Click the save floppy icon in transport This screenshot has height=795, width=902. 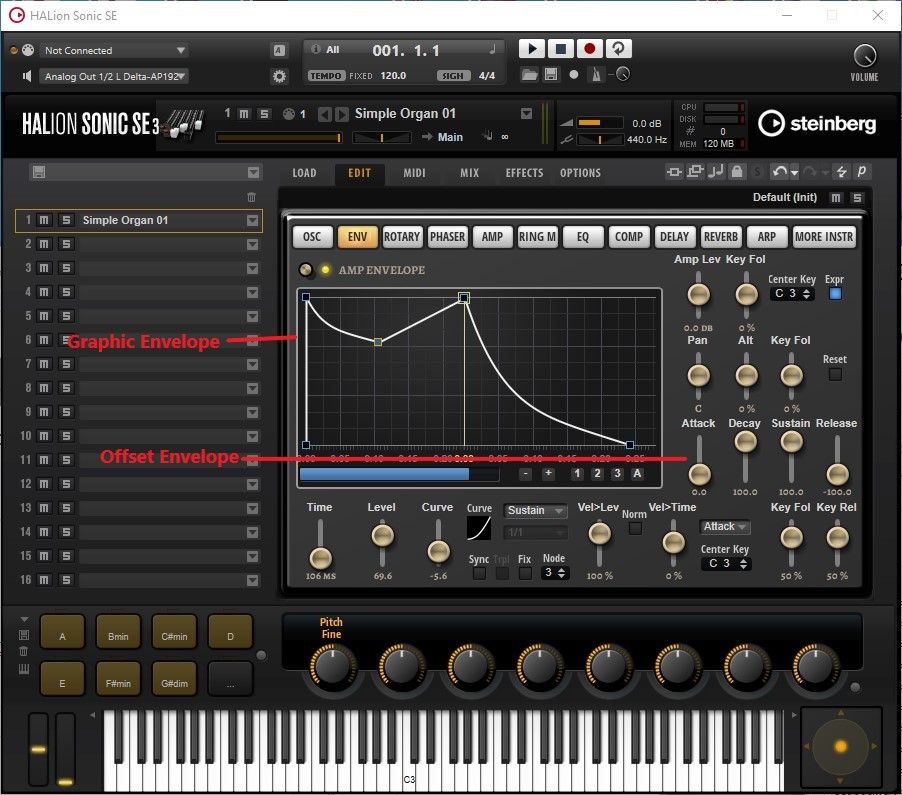551,75
